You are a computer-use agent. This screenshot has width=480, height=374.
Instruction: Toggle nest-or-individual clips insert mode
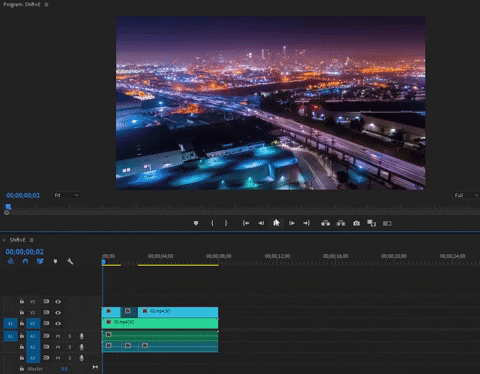tap(10, 261)
